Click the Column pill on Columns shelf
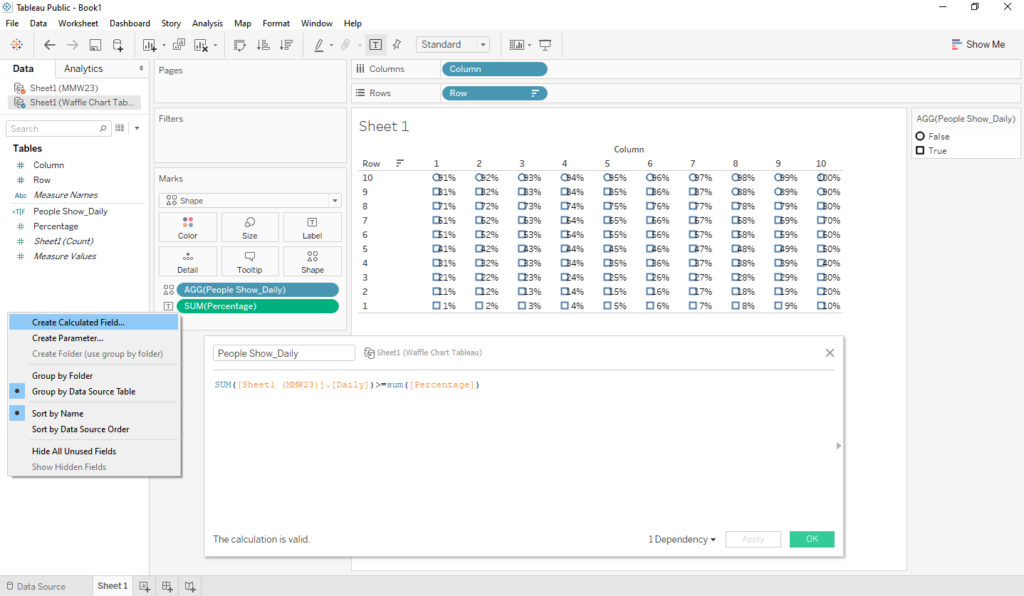The height and width of the screenshot is (596, 1024). point(494,69)
